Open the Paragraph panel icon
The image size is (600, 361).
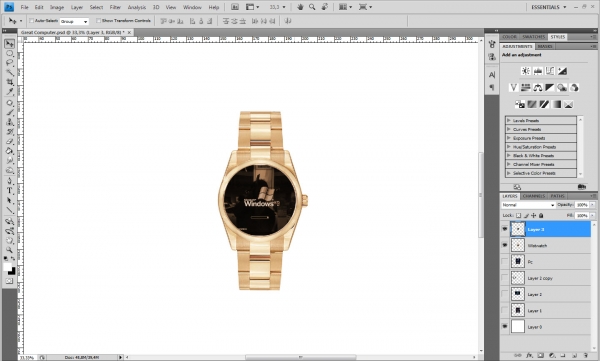492,88
